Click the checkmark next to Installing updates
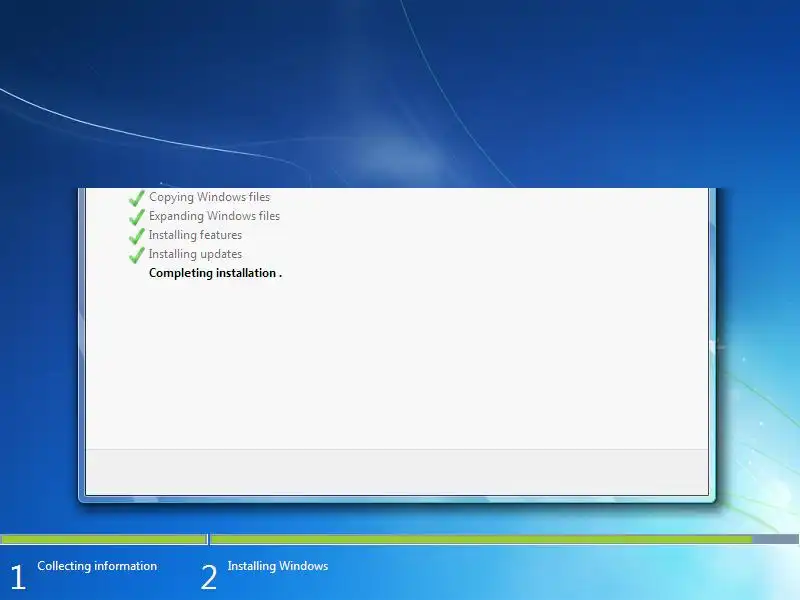800x600 pixels. 137,255
